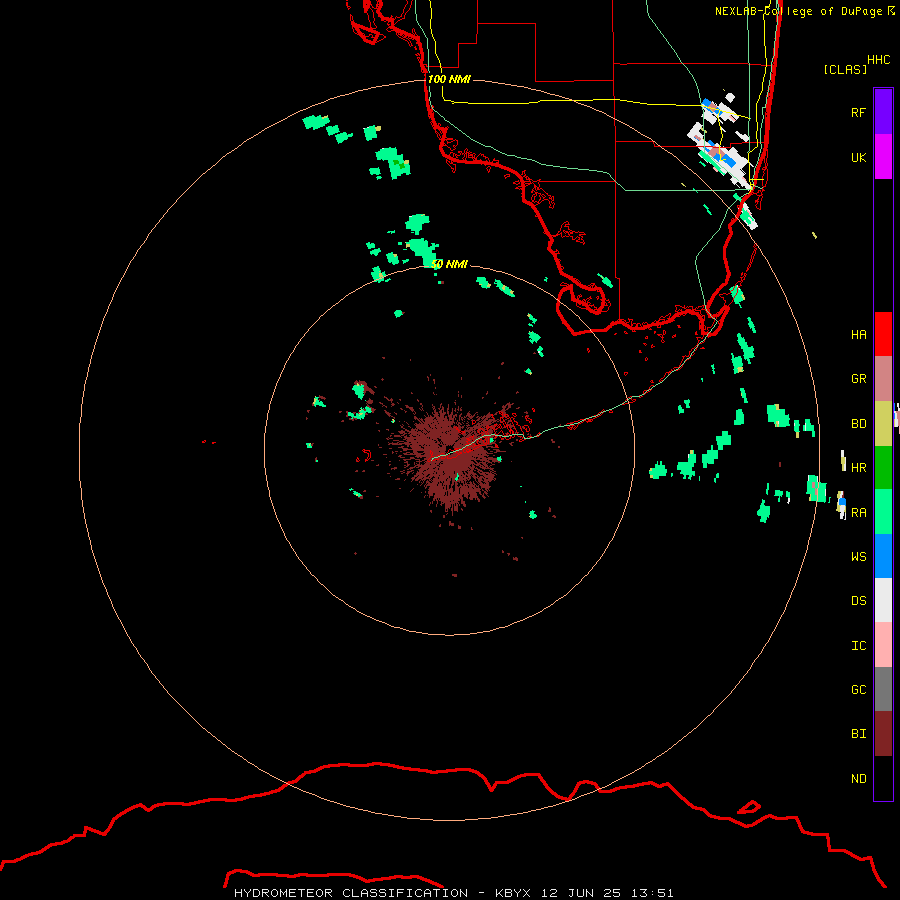This screenshot has height=900, width=900.
Task: Click the HA legend label
Action: (x=858, y=334)
